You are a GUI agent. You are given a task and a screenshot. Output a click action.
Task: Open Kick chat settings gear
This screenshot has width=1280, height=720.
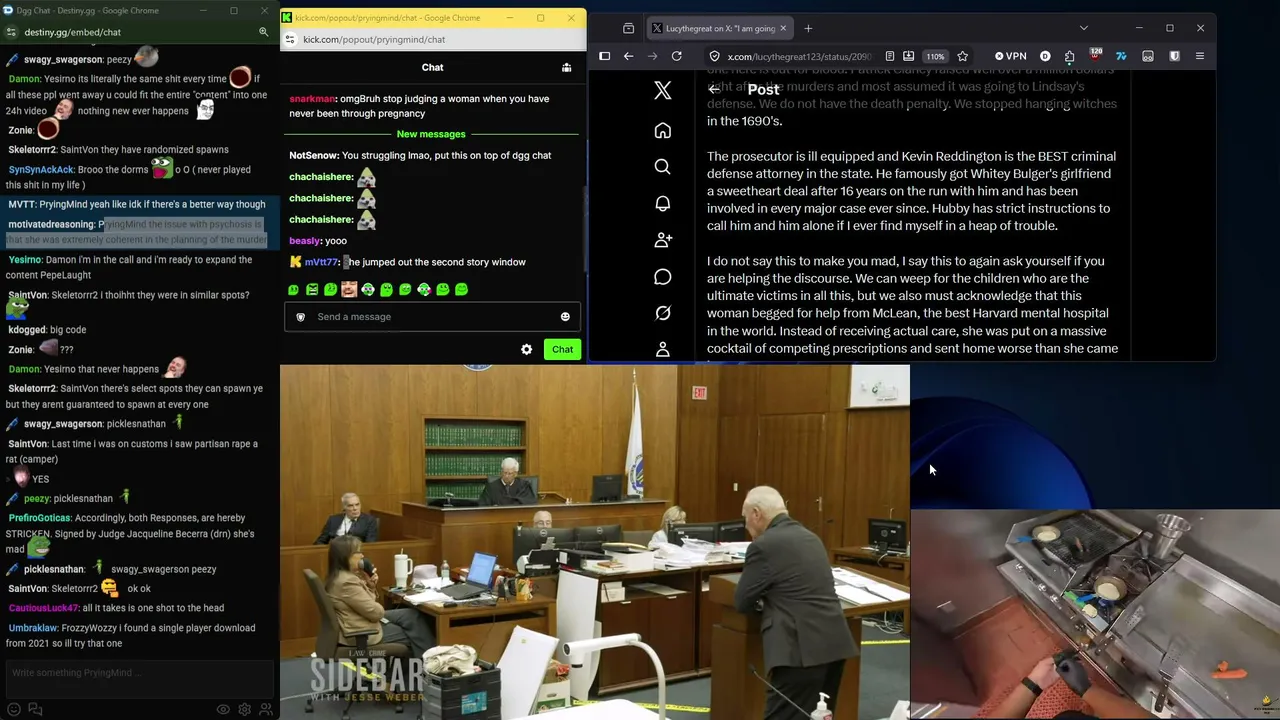point(526,349)
